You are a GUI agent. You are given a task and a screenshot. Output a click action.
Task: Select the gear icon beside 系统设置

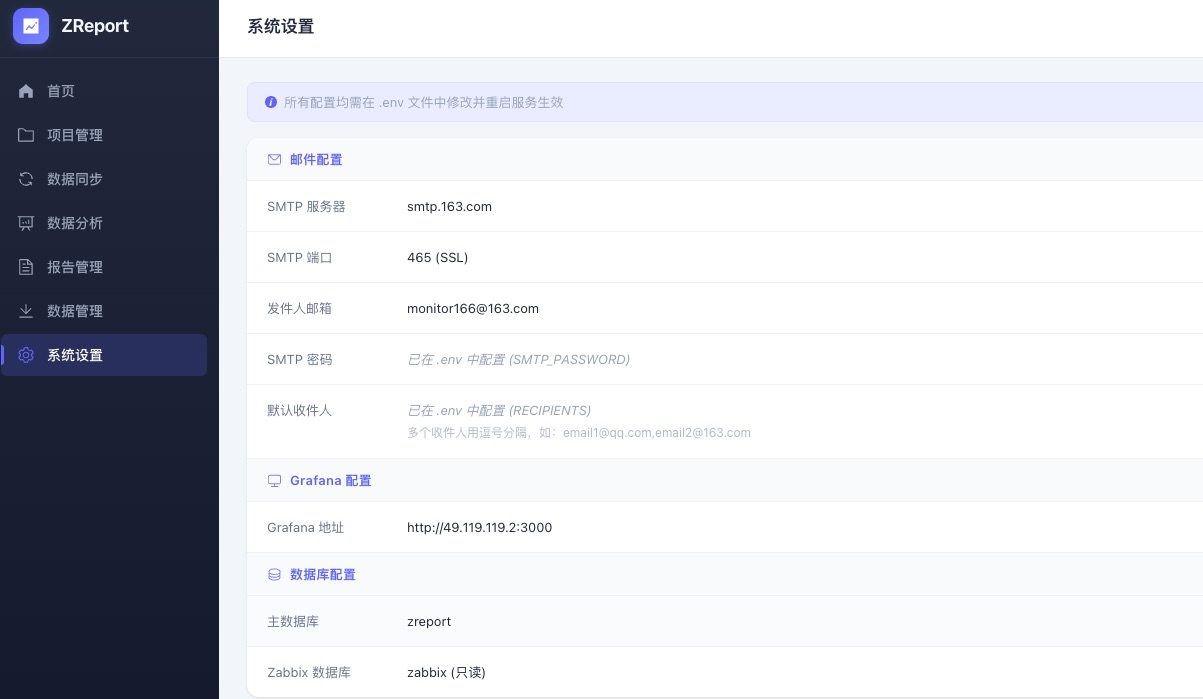[x=26, y=355]
